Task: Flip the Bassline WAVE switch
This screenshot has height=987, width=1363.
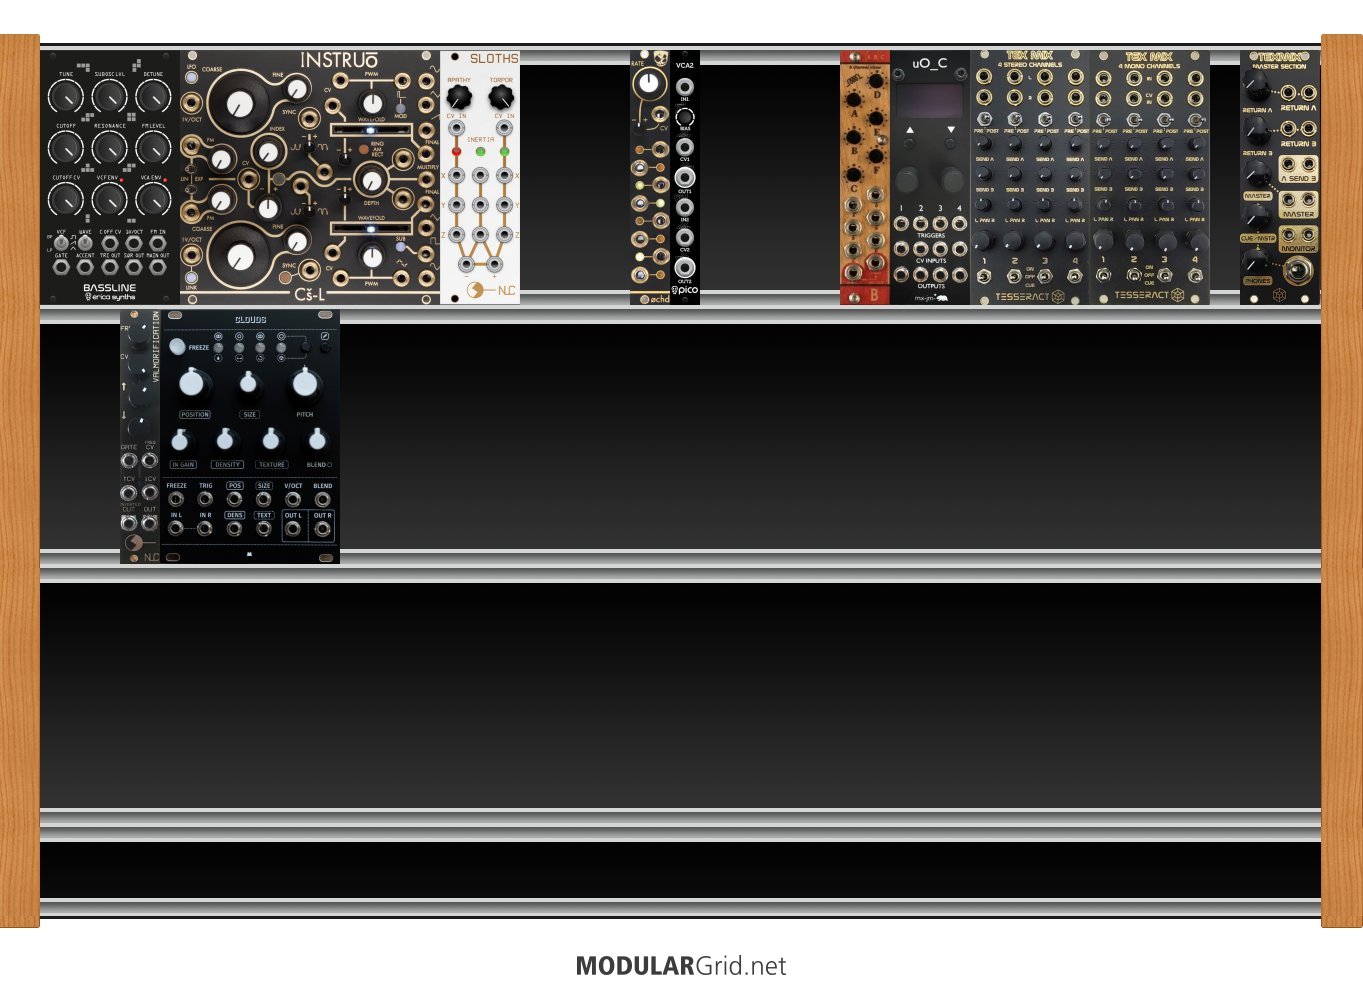Action: click(86, 243)
